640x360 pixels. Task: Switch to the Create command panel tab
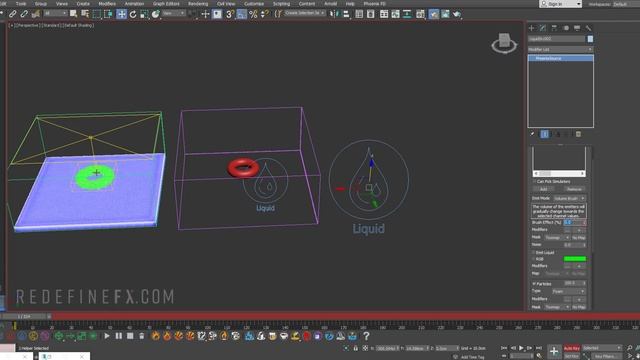(531, 28)
